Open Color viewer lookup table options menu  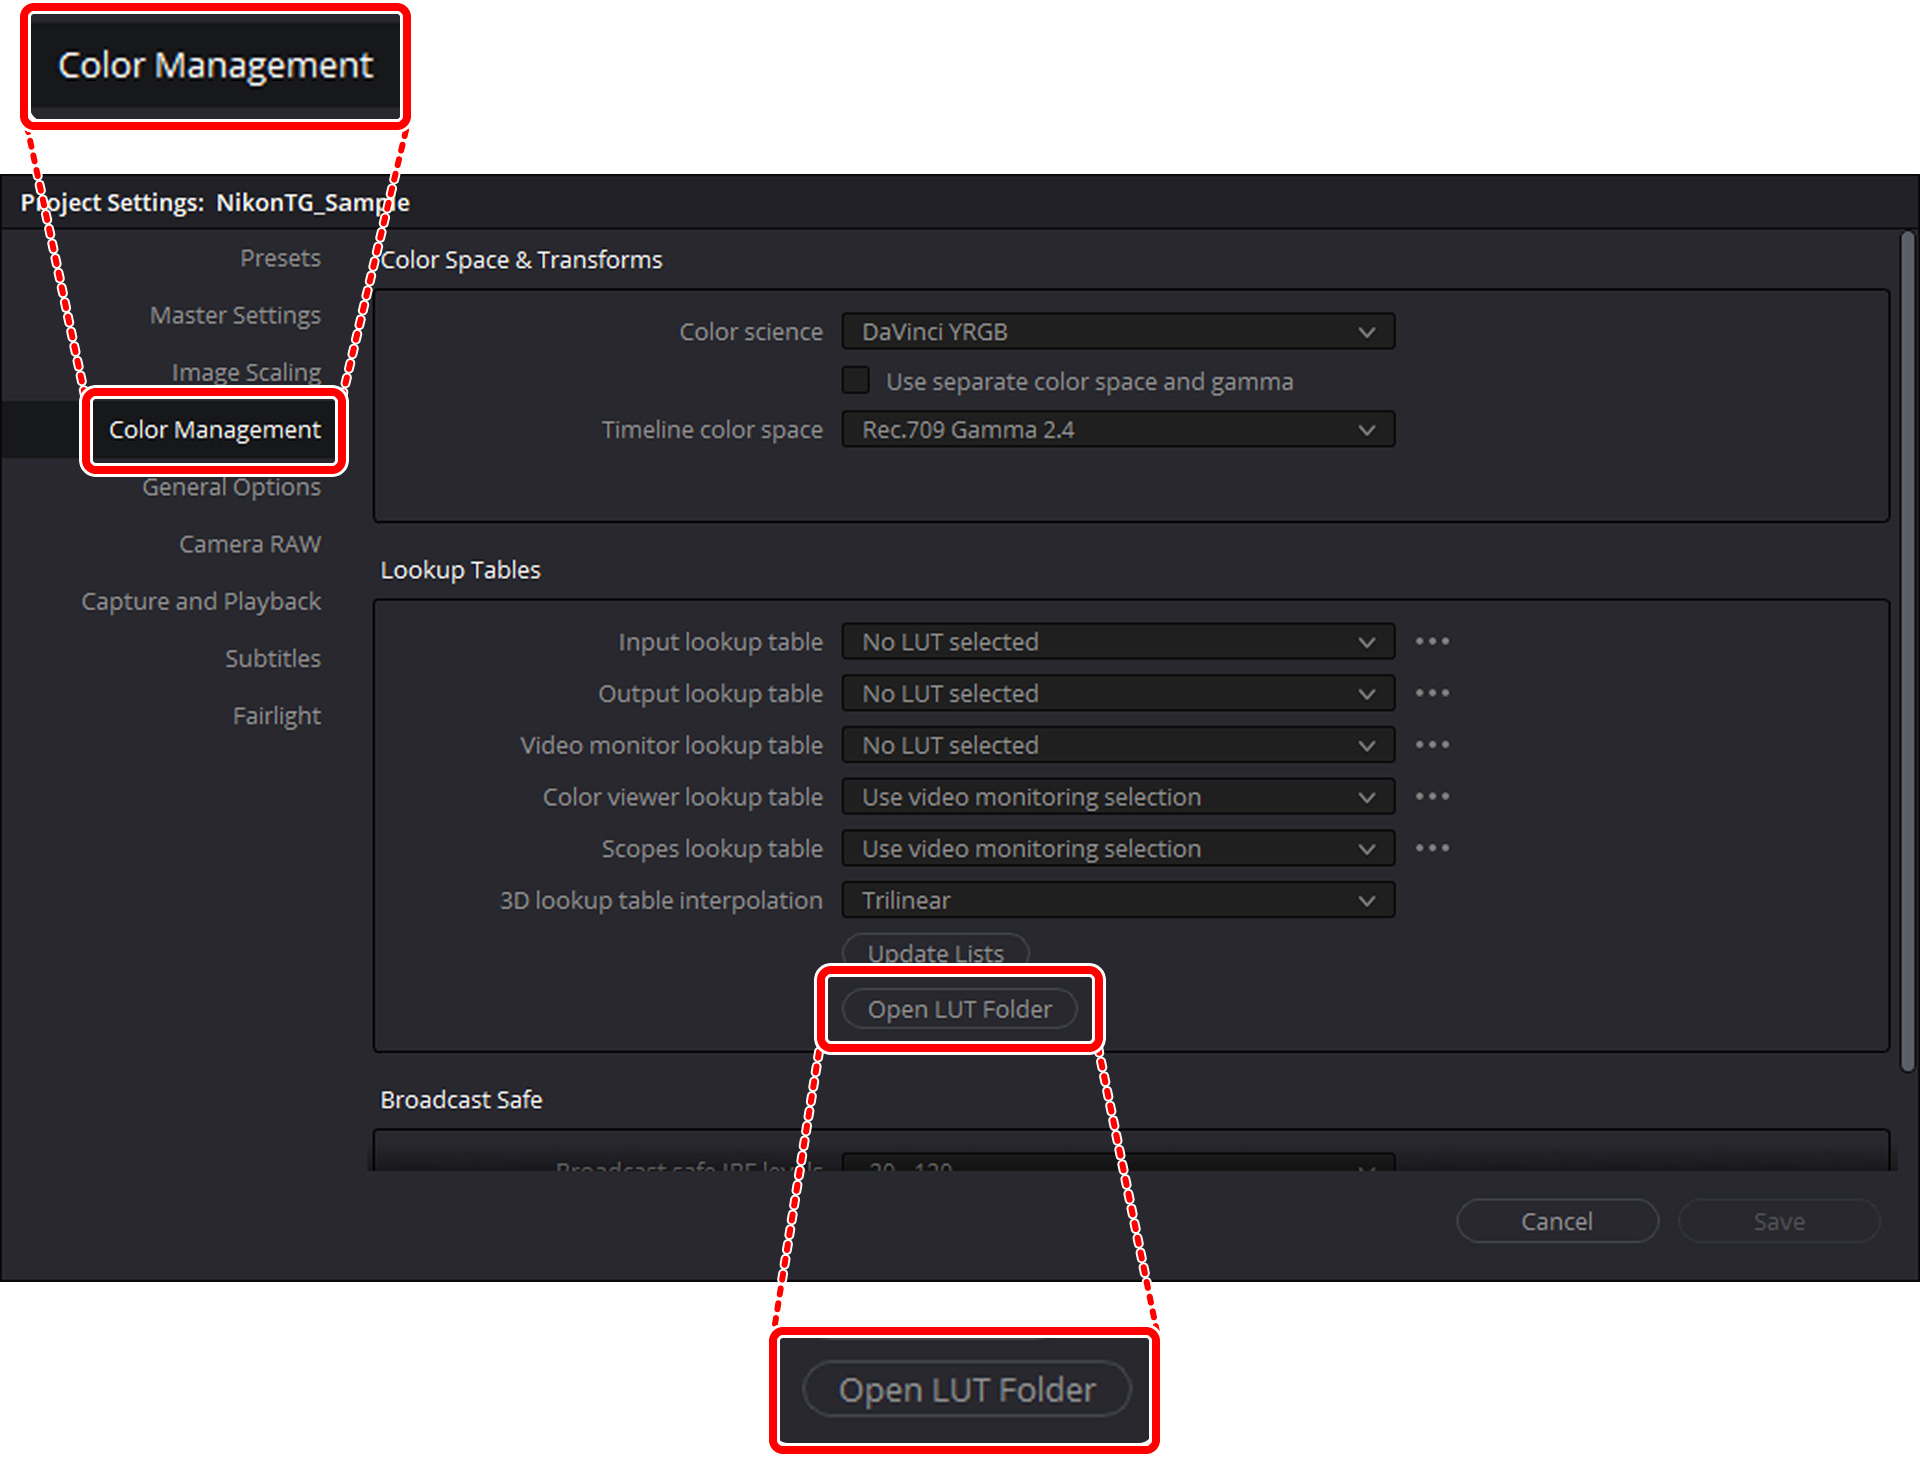(1432, 796)
